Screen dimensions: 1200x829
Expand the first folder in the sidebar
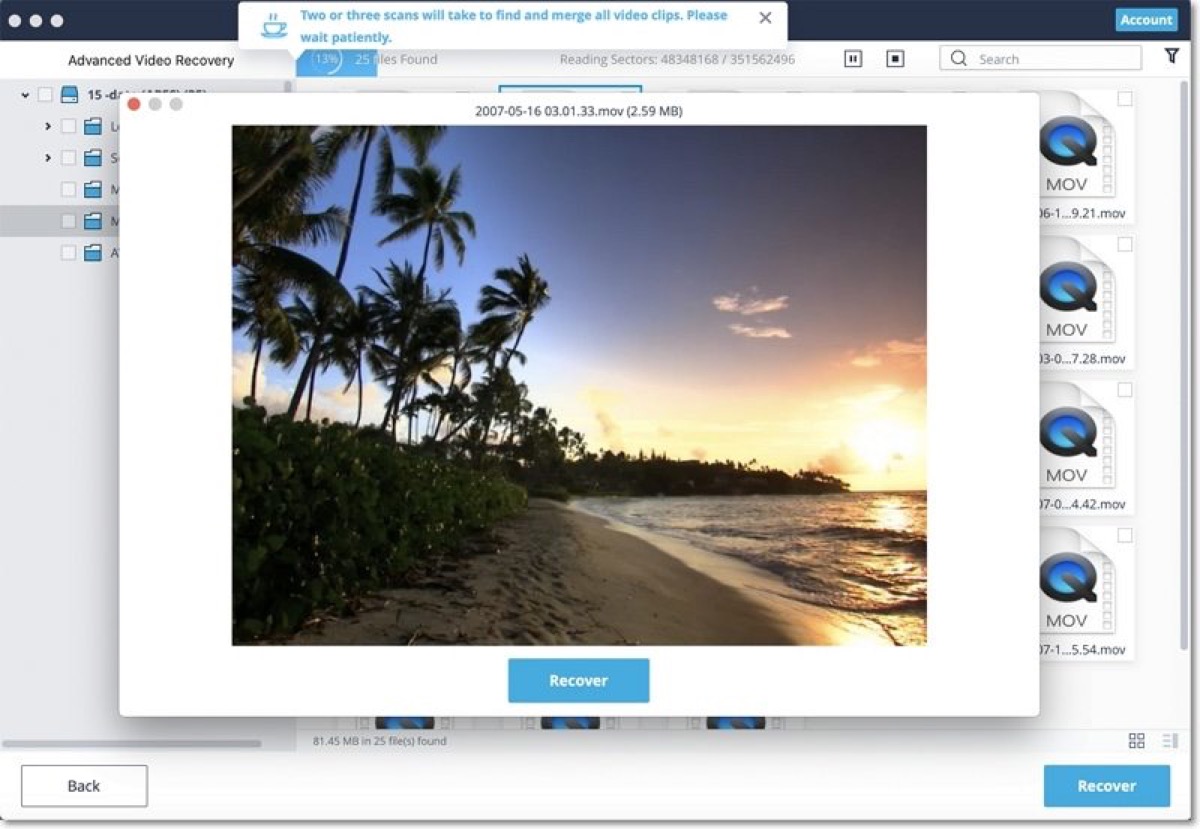[x=46, y=126]
